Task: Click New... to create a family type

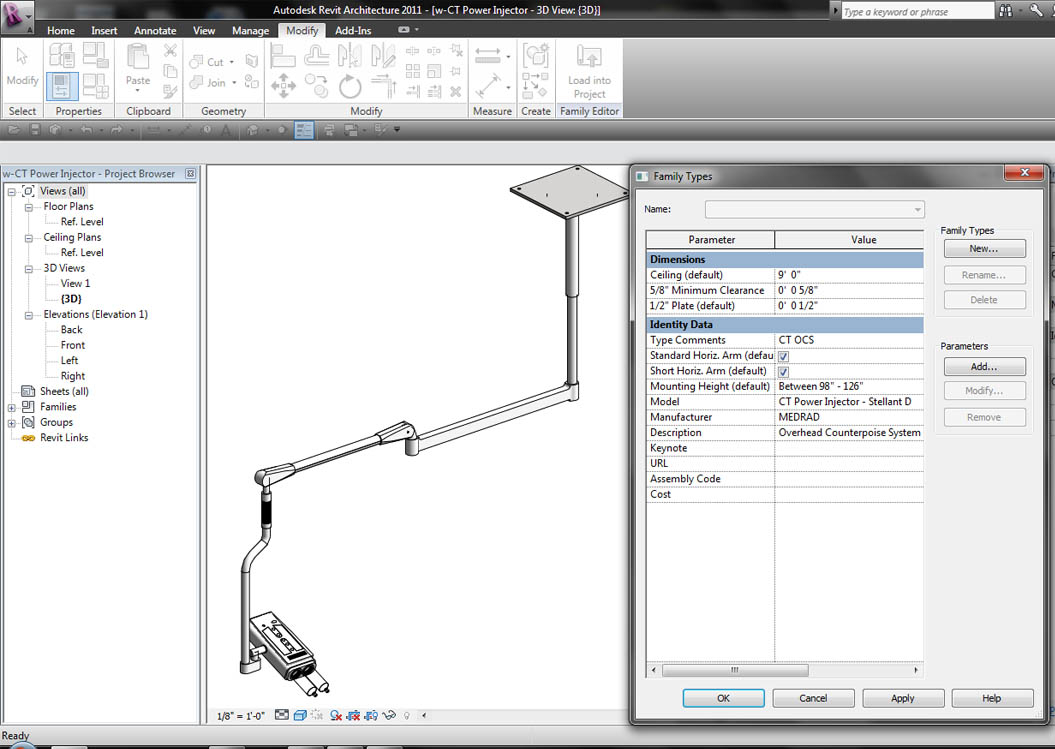Action: 984,248
